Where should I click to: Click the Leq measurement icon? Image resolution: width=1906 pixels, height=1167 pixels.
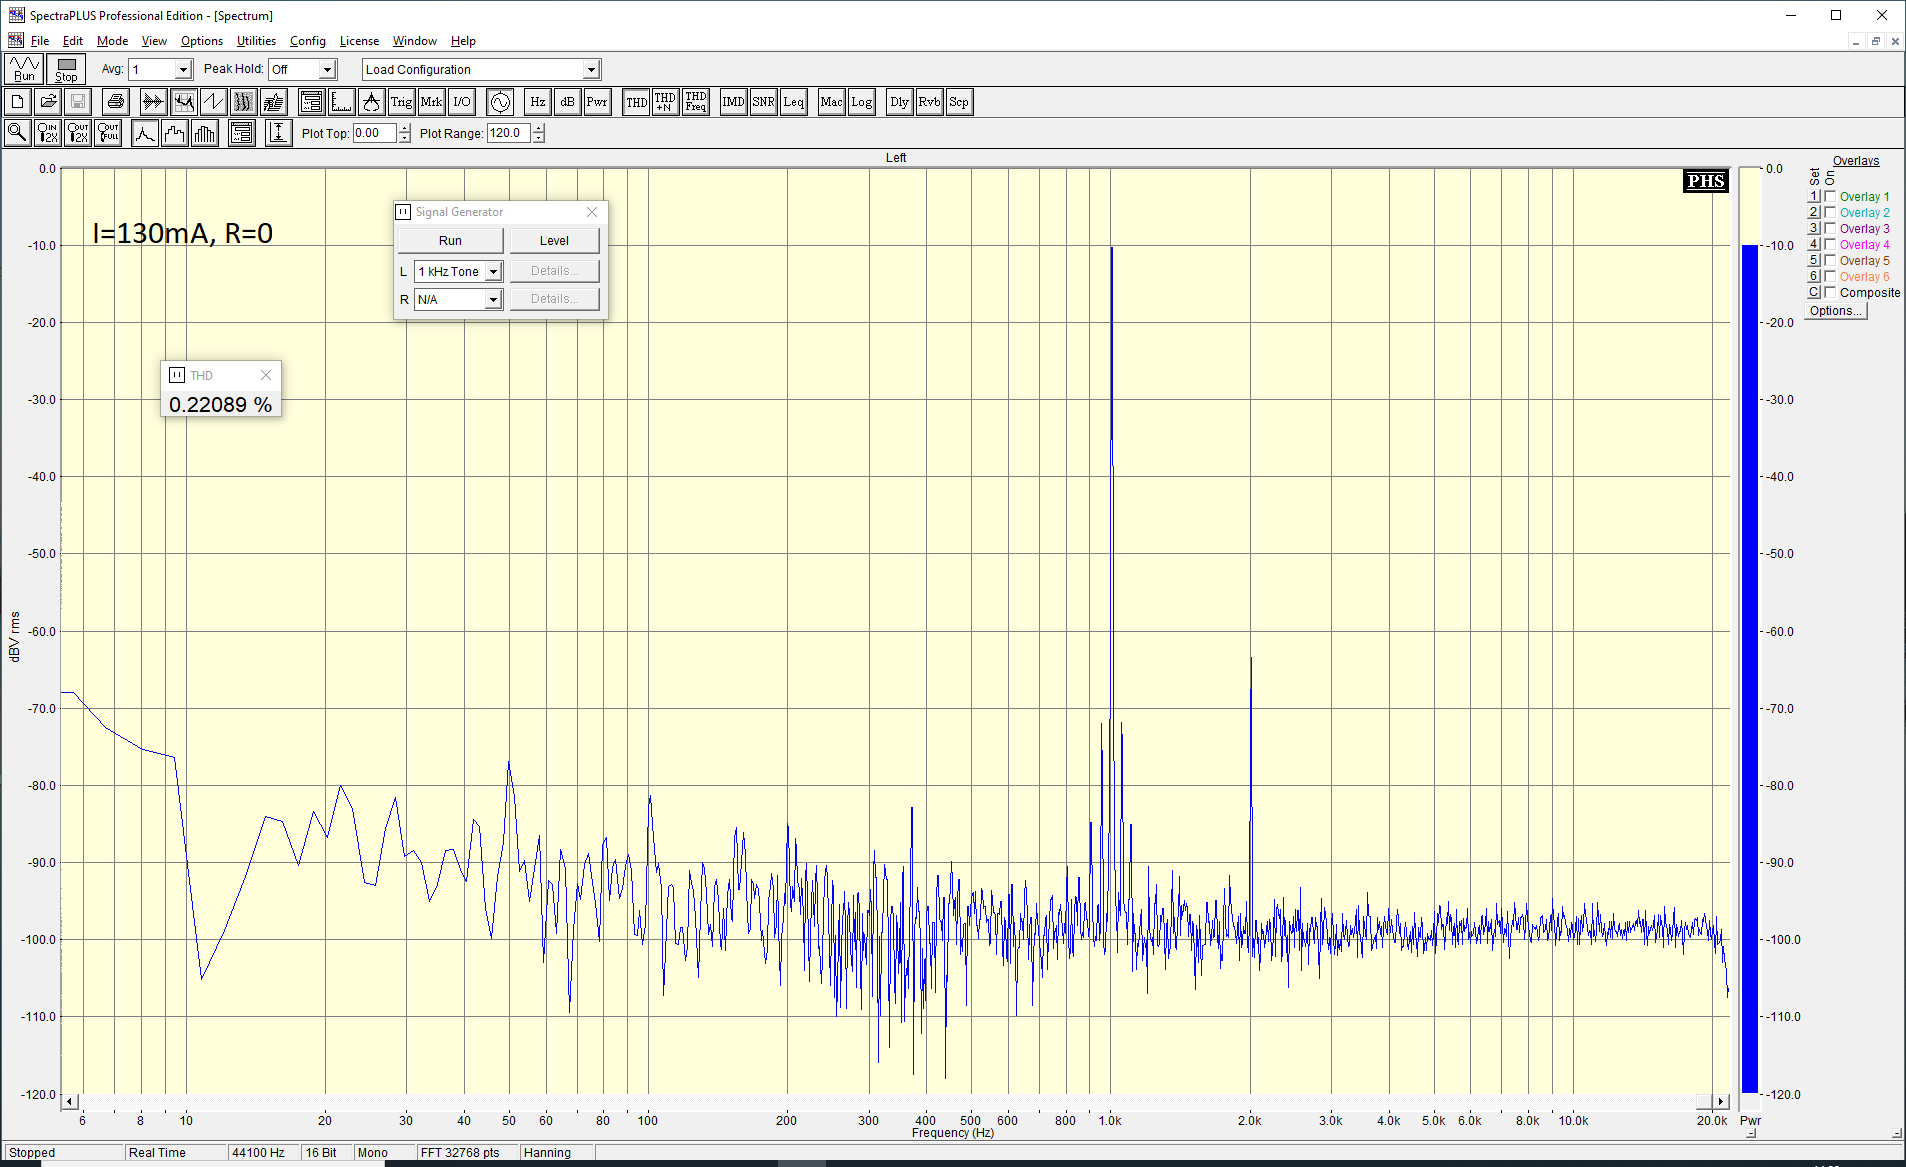pyautogui.click(x=793, y=102)
